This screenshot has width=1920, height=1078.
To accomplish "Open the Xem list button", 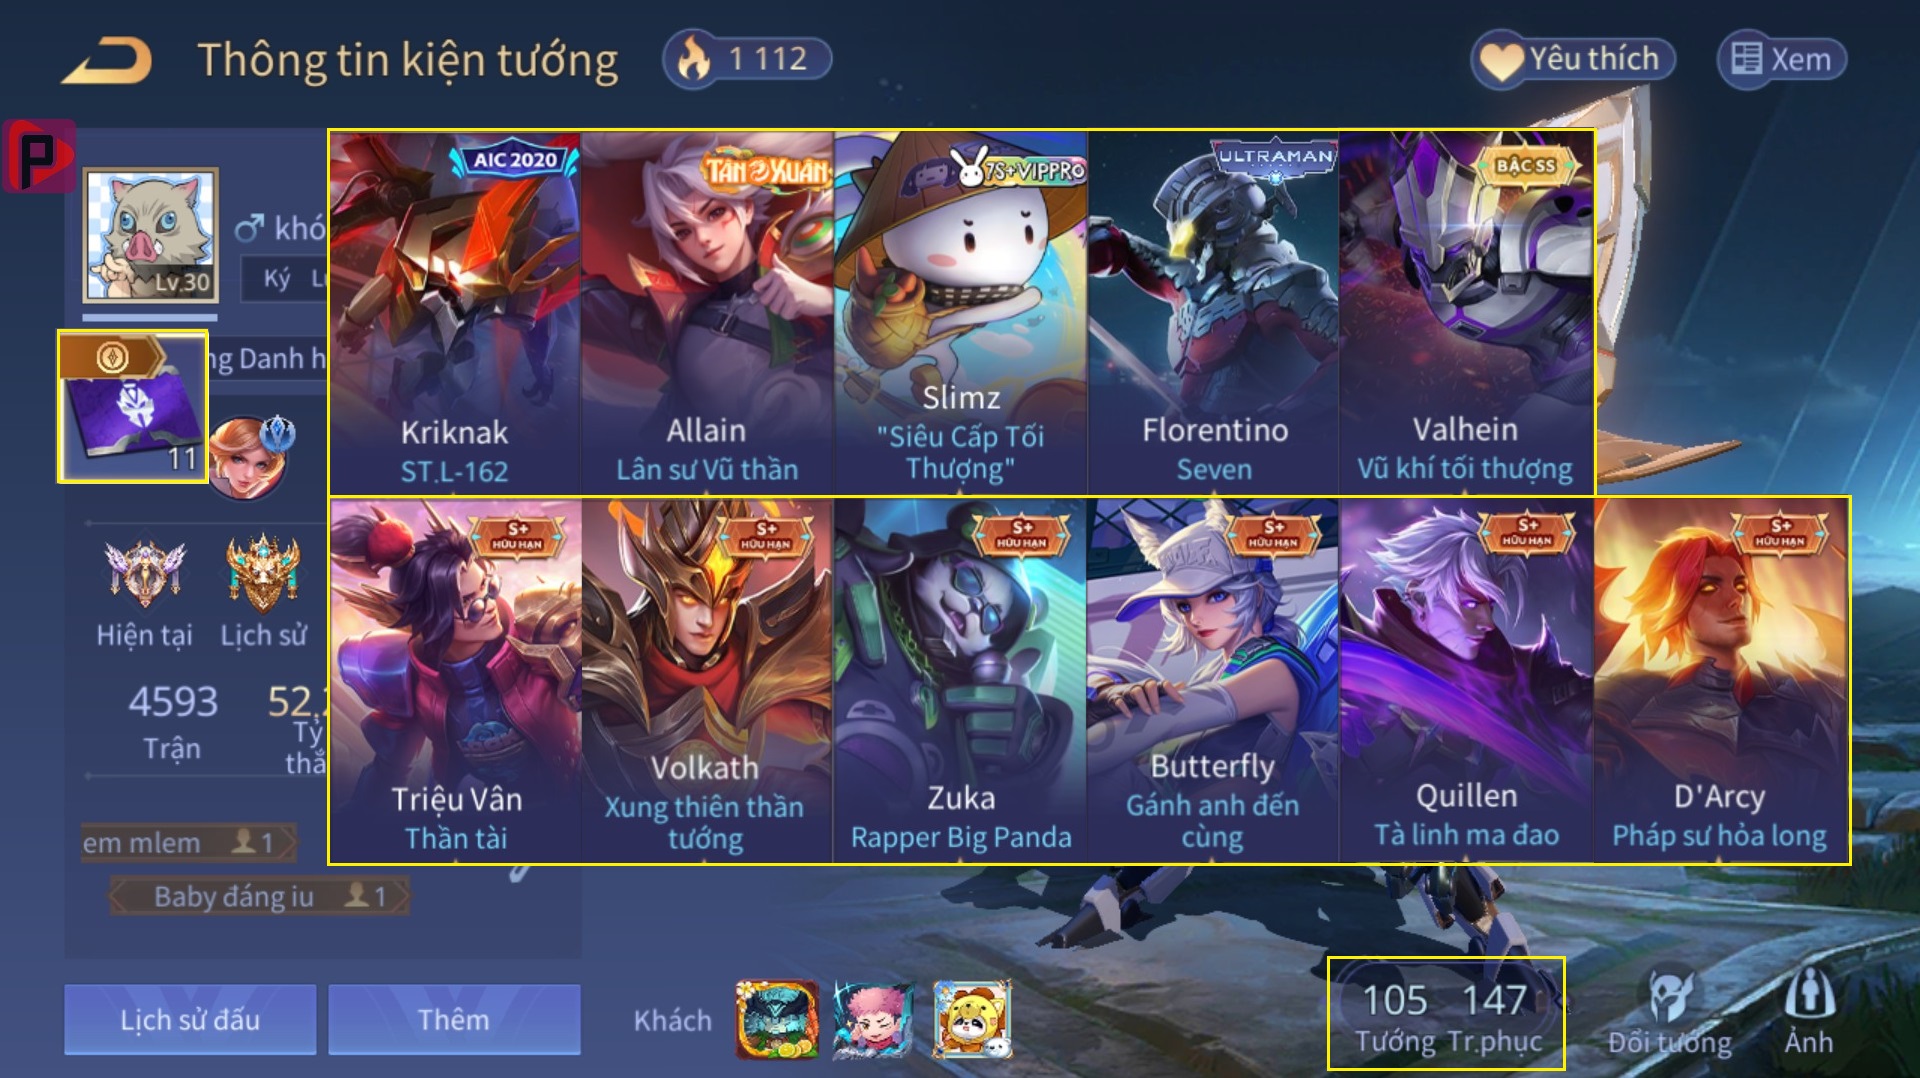I will (x=1782, y=59).
